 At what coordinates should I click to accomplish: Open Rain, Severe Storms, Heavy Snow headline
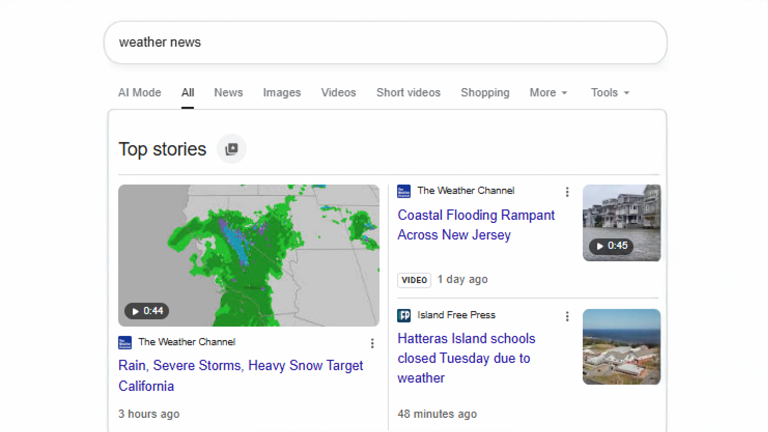tap(240, 376)
